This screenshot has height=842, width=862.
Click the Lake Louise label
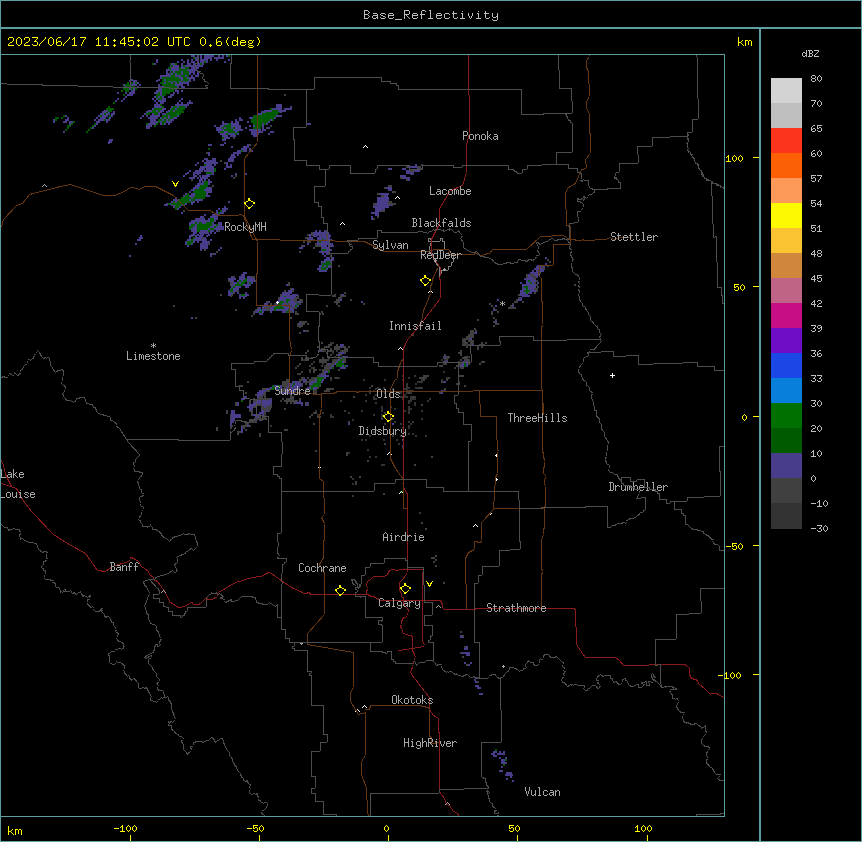(18, 484)
